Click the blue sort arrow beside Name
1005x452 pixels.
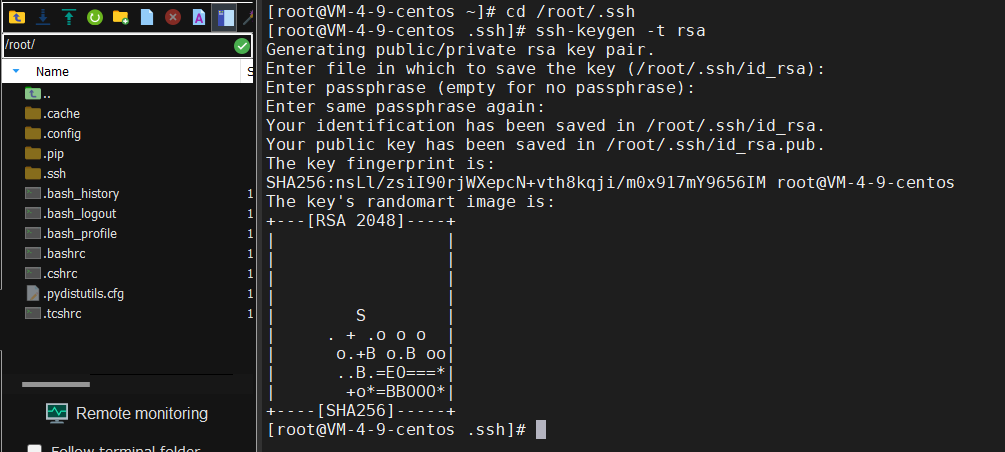coord(16,71)
